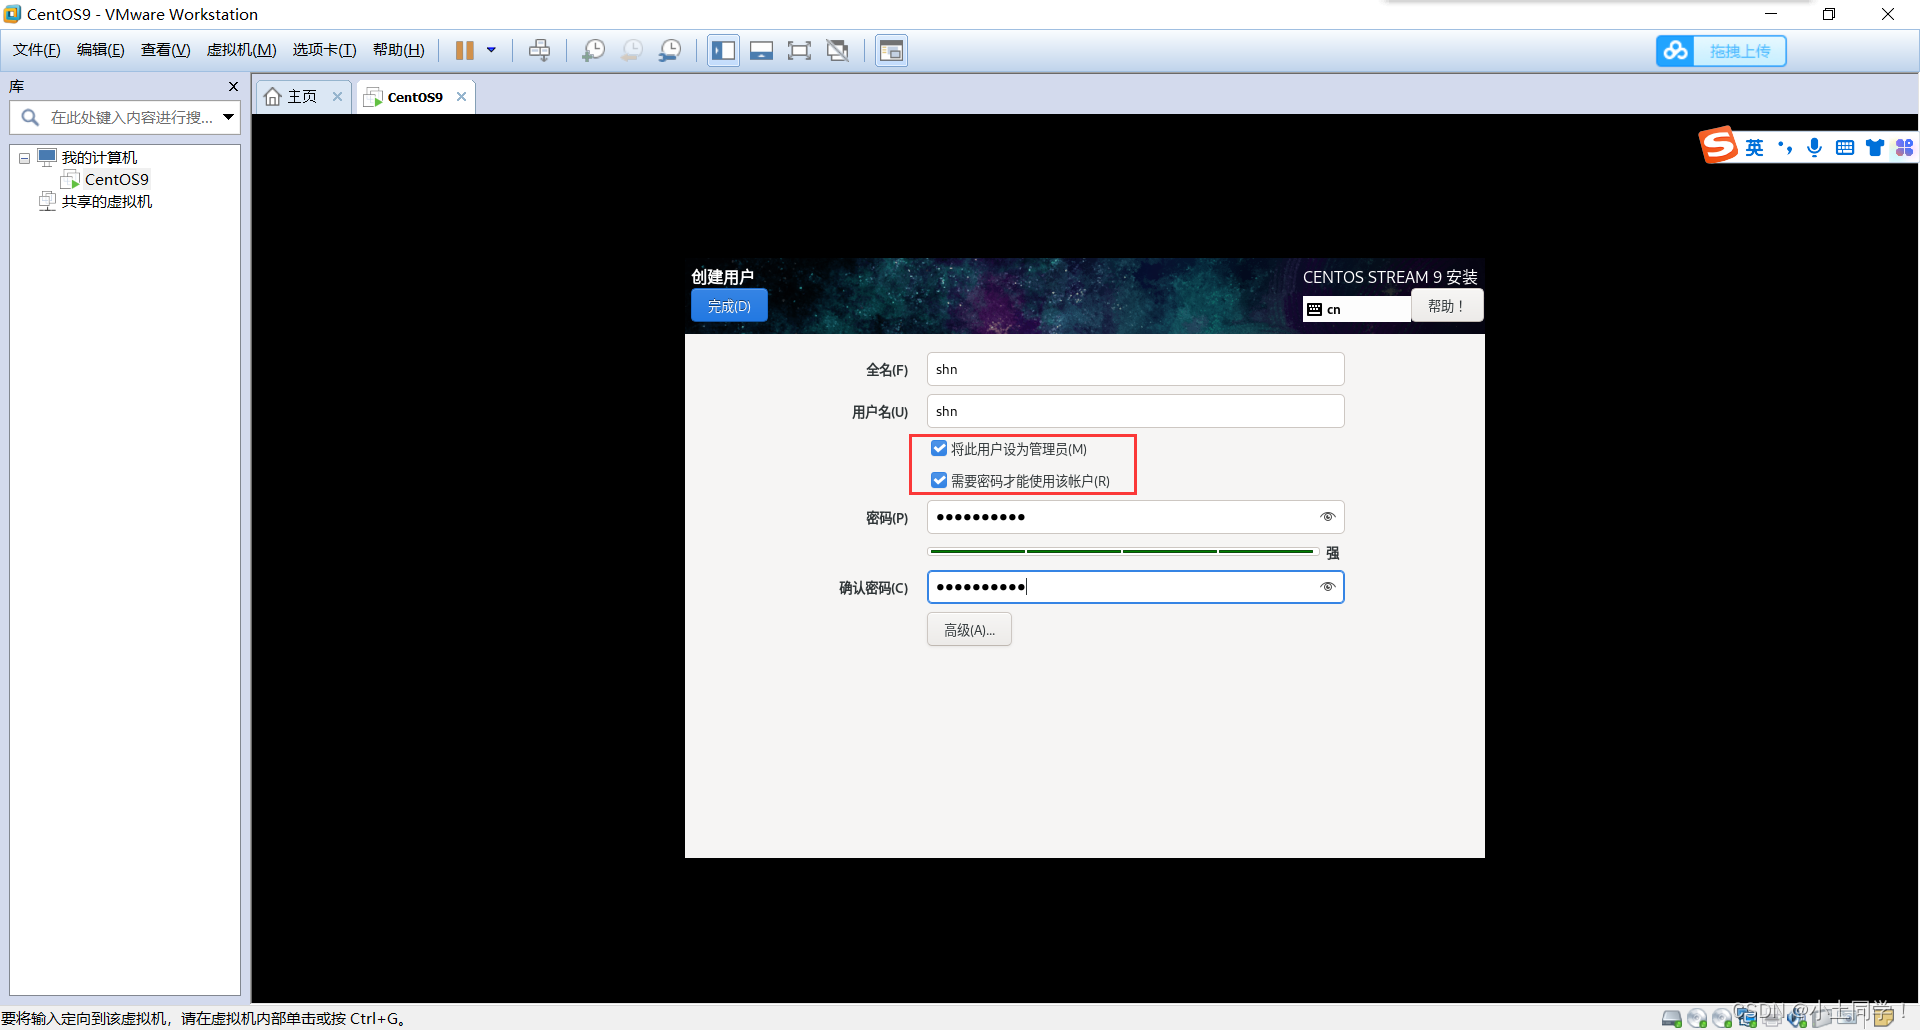Click the full name input field

click(x=1135, y=370)
